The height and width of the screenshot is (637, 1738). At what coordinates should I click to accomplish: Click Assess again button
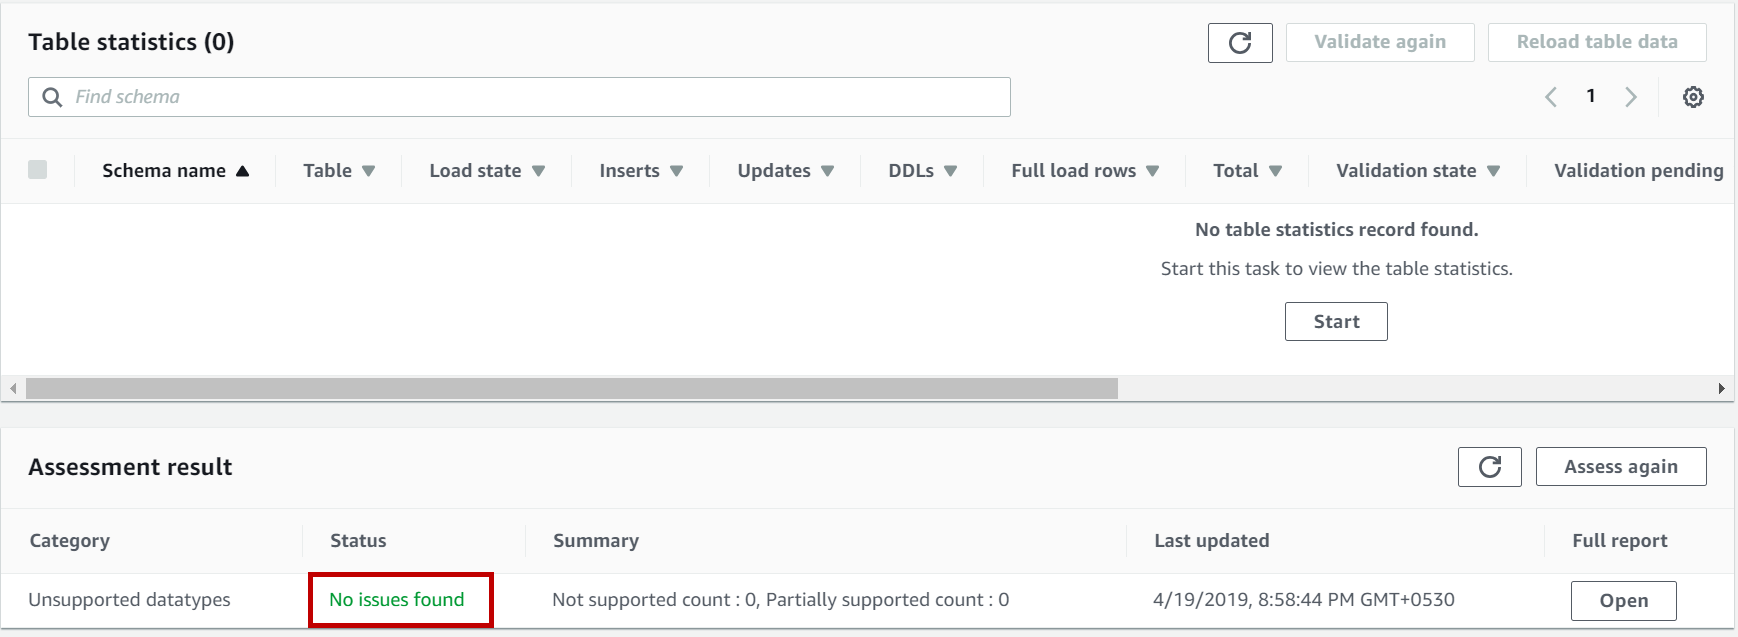point(1620,467)
